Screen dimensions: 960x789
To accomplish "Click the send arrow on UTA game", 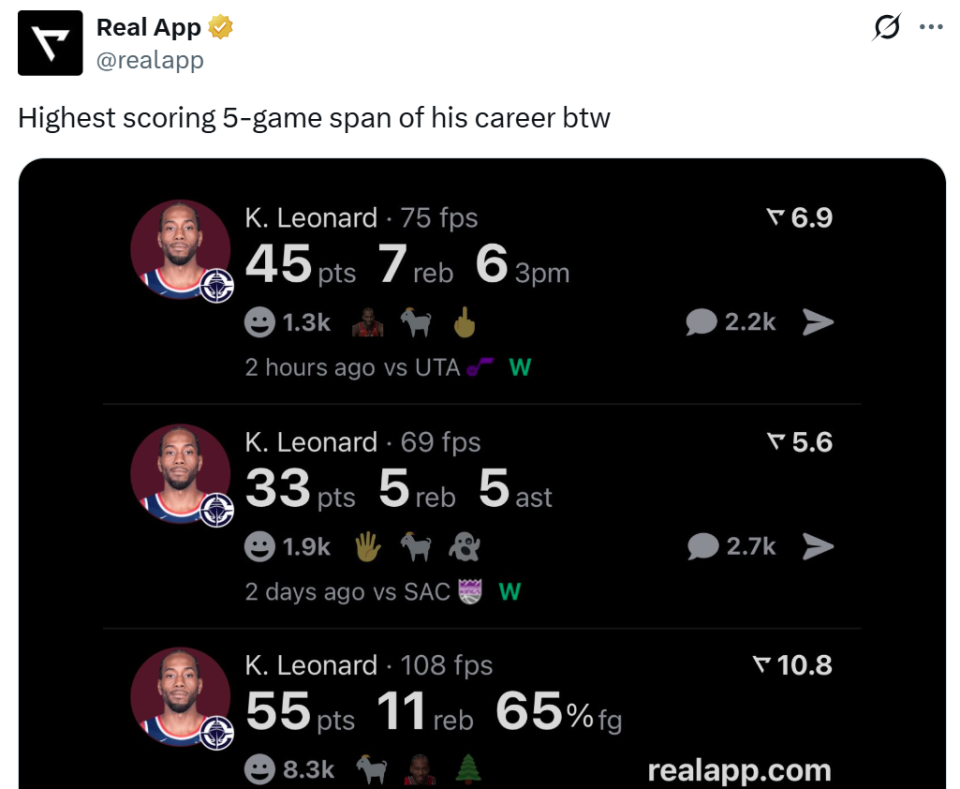I will coord(818,323).
